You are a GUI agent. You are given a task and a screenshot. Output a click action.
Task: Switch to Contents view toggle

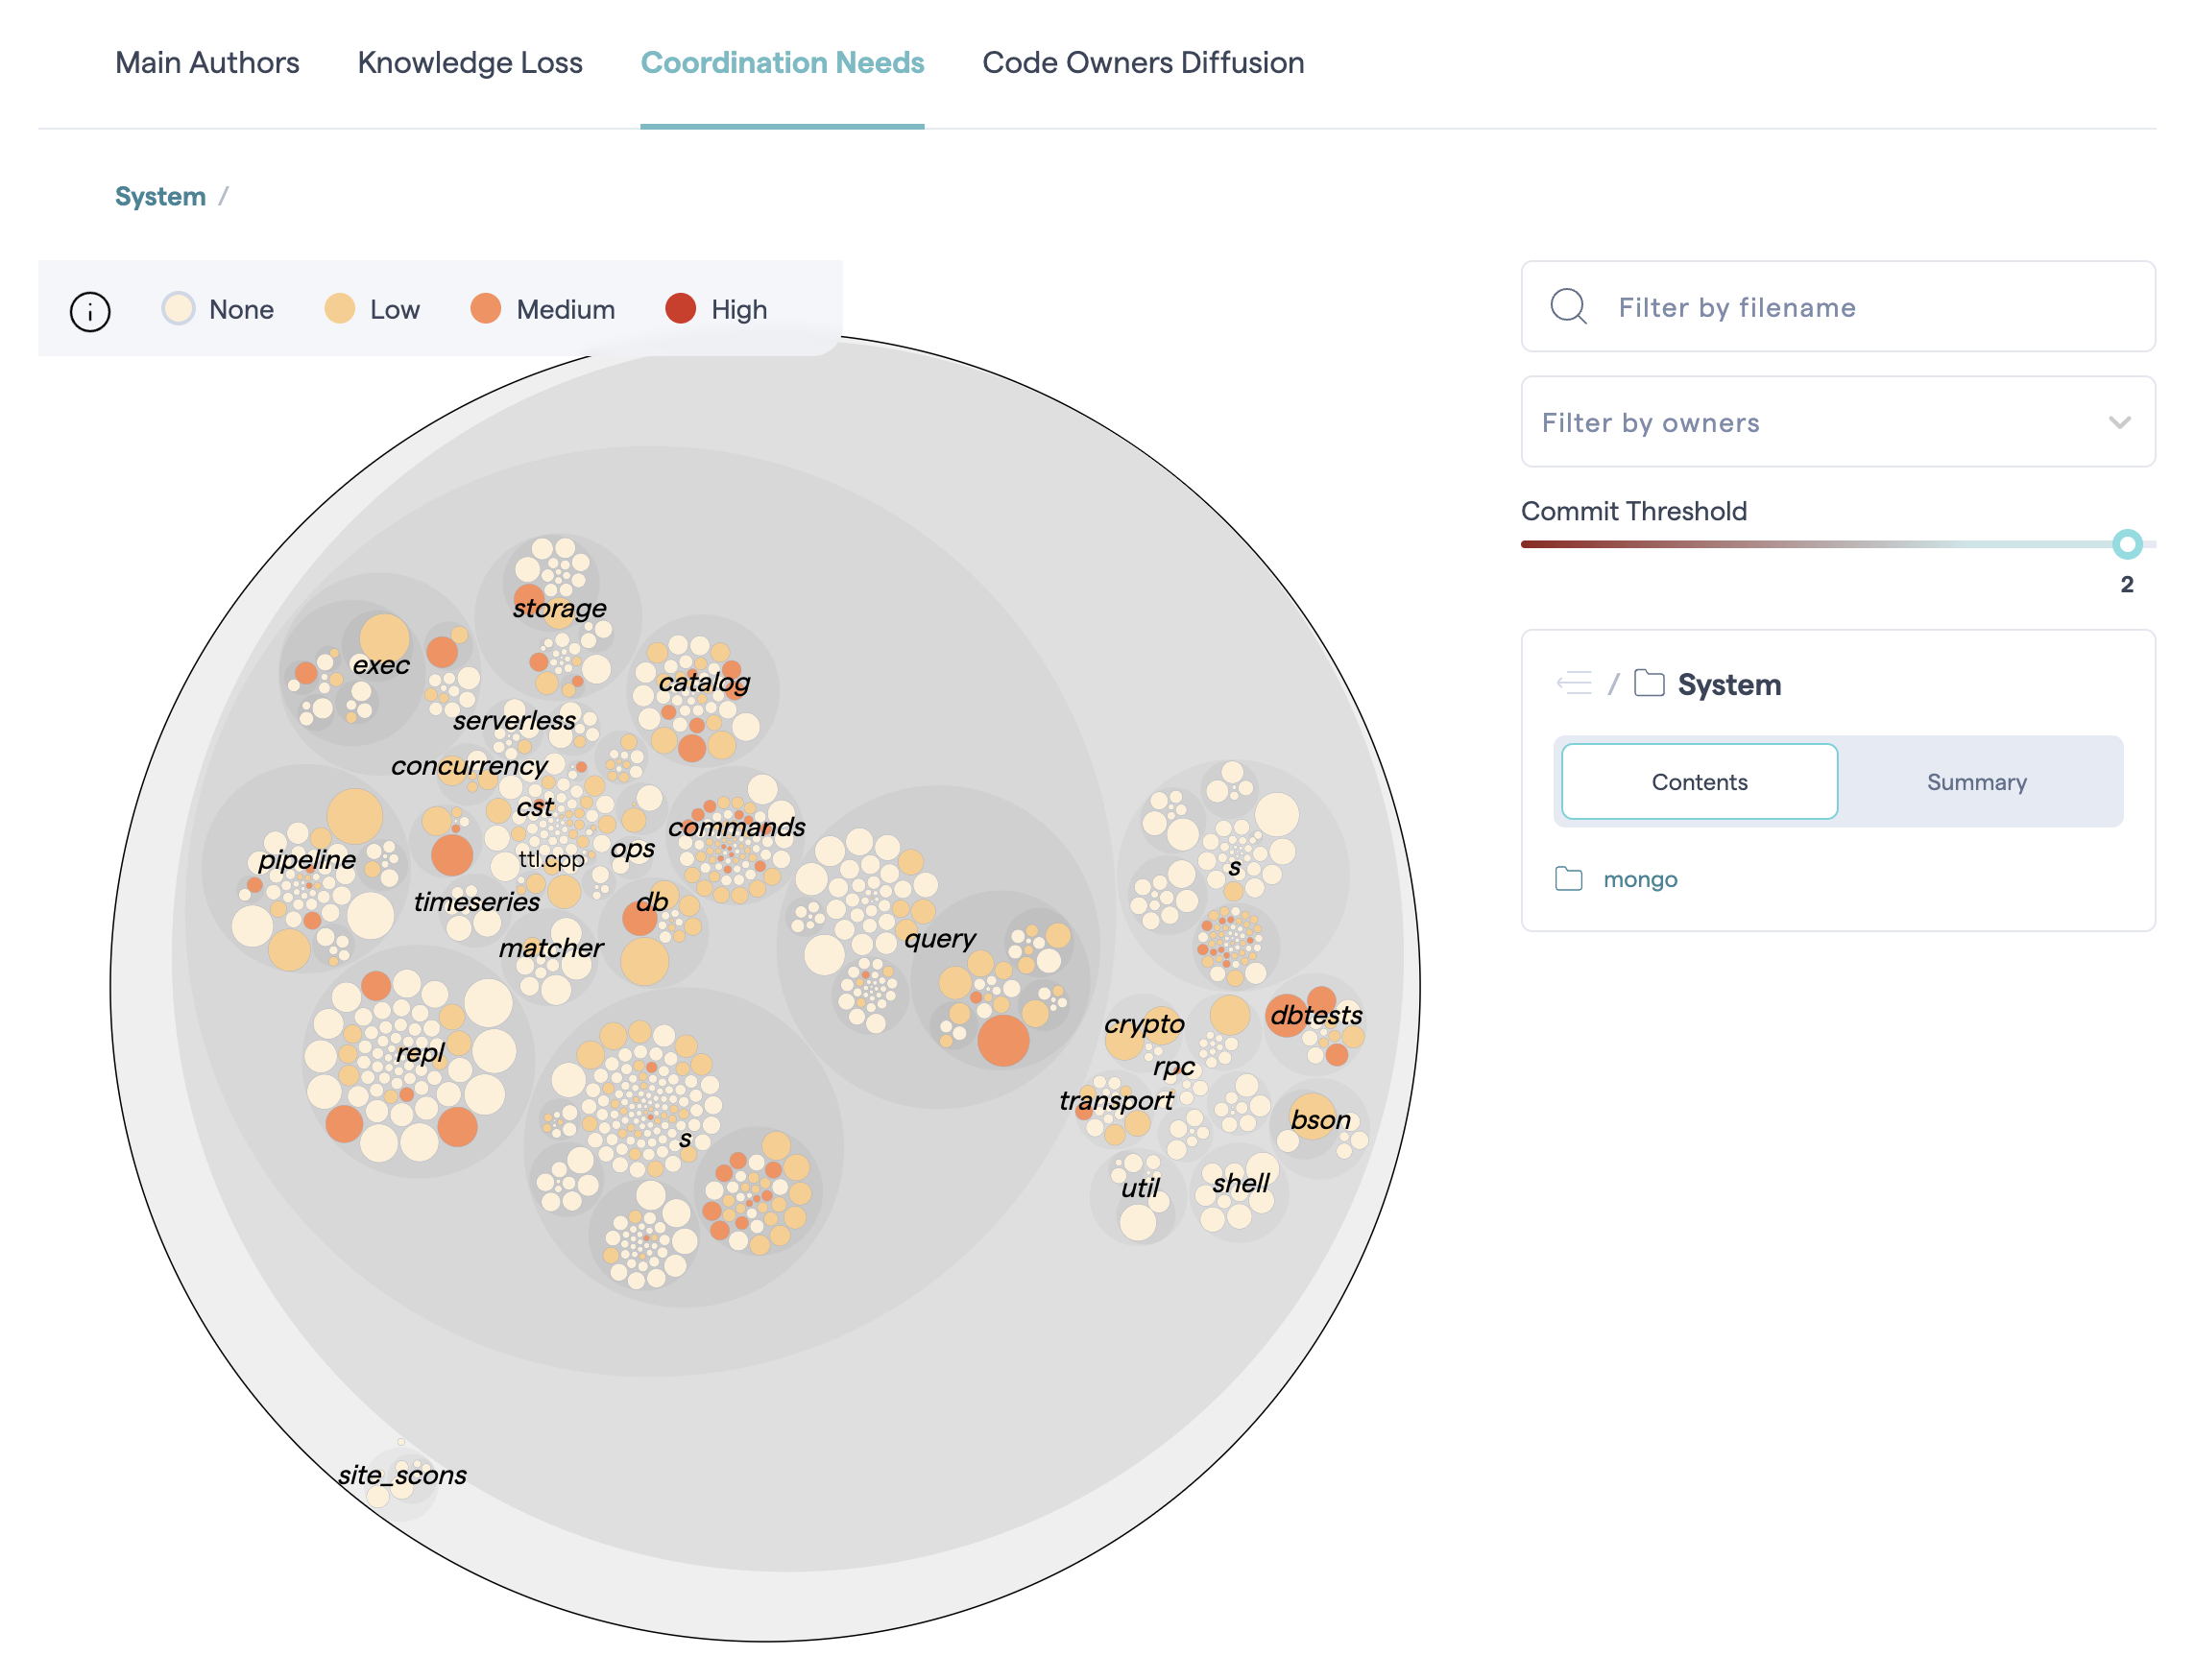point(1699,782)
